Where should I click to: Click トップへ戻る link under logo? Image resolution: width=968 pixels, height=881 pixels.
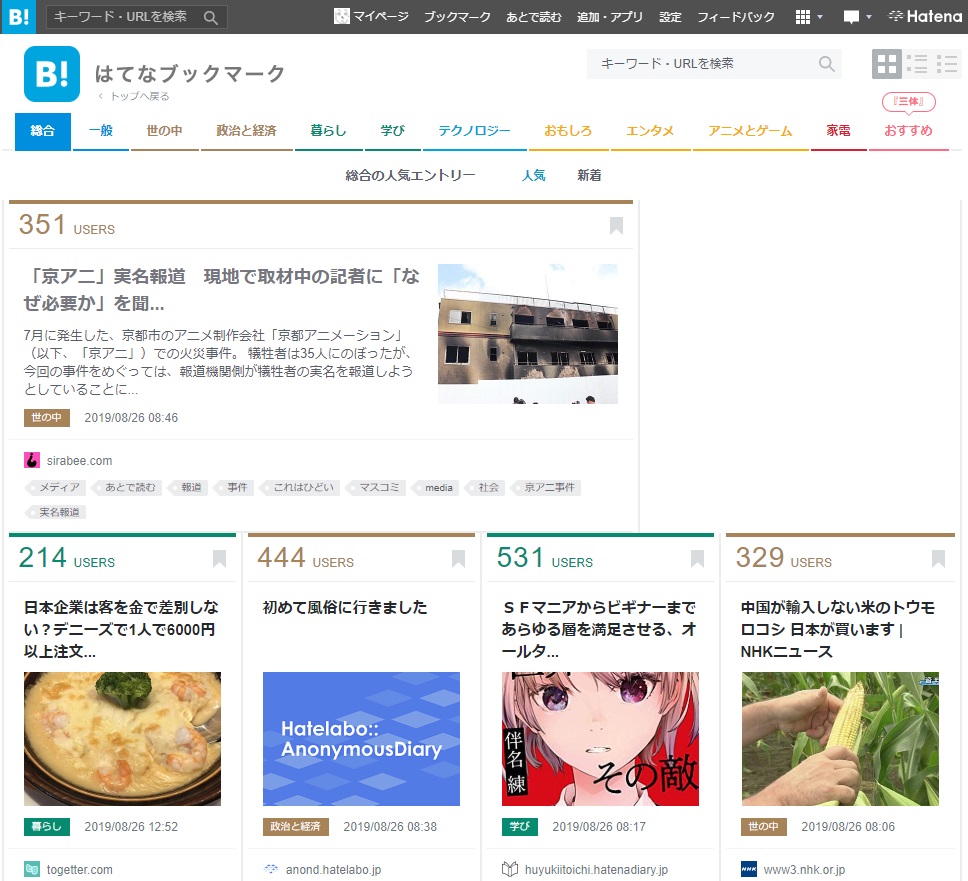point(134,96)
